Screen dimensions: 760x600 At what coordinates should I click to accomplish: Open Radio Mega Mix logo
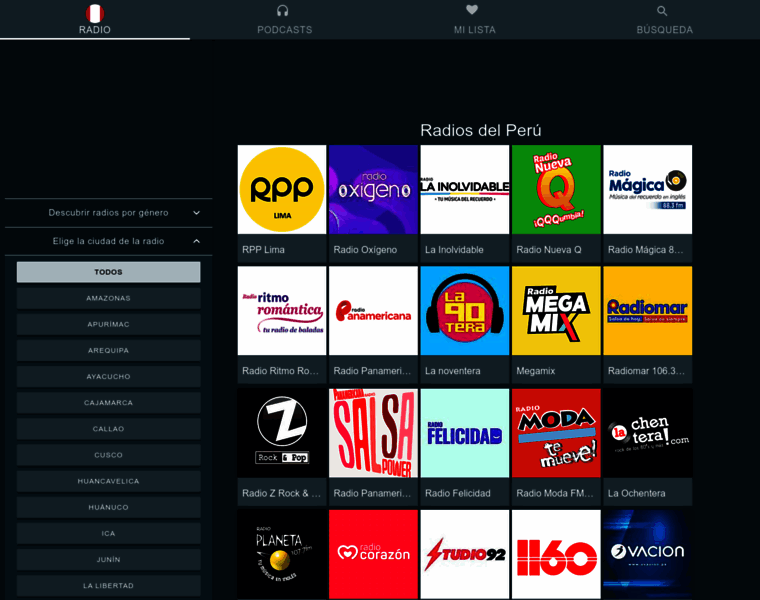point(556,311)
